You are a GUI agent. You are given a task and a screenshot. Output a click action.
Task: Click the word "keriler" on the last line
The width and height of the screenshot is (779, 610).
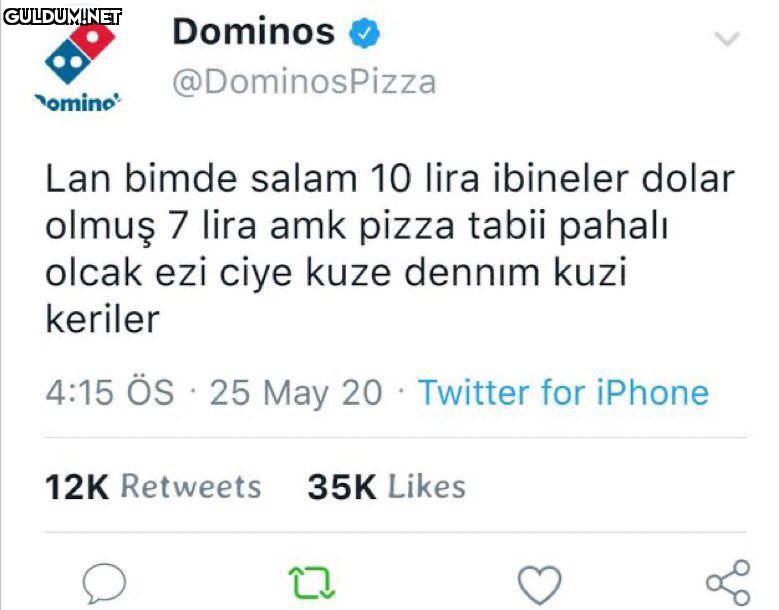point(103,319)
